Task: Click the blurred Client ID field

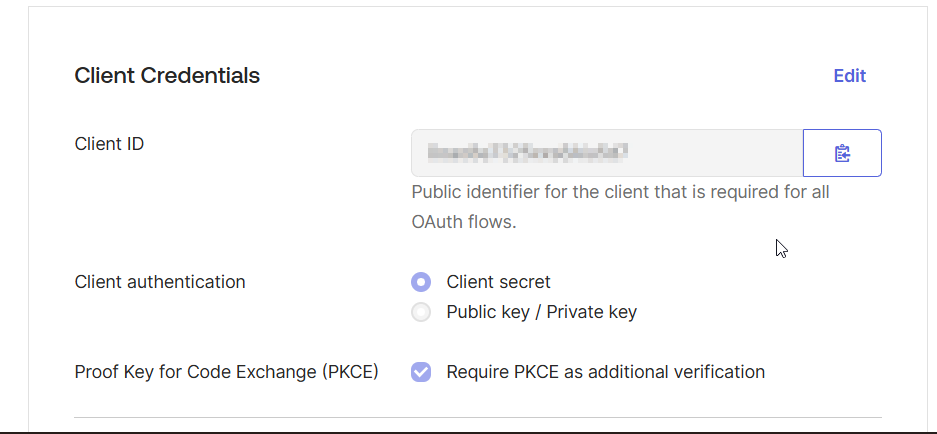Action: [x=606, y=153]
